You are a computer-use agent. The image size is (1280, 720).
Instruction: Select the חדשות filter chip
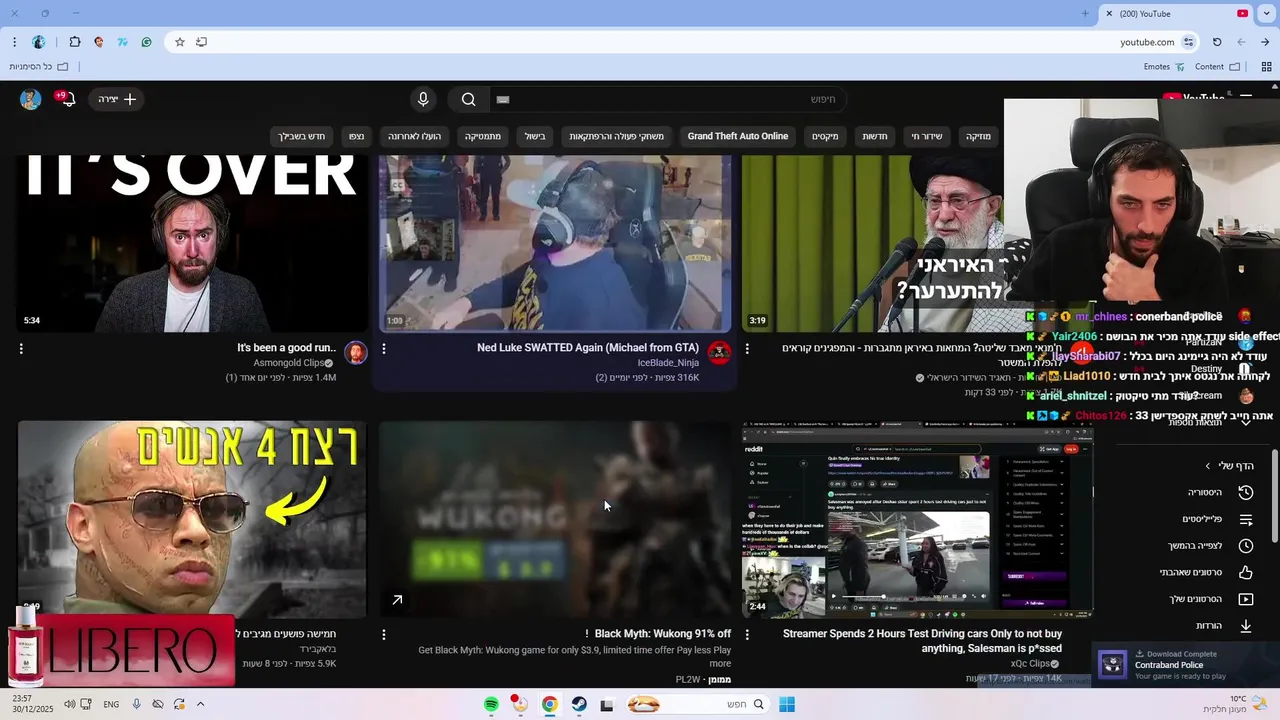[x=875, y=136]
